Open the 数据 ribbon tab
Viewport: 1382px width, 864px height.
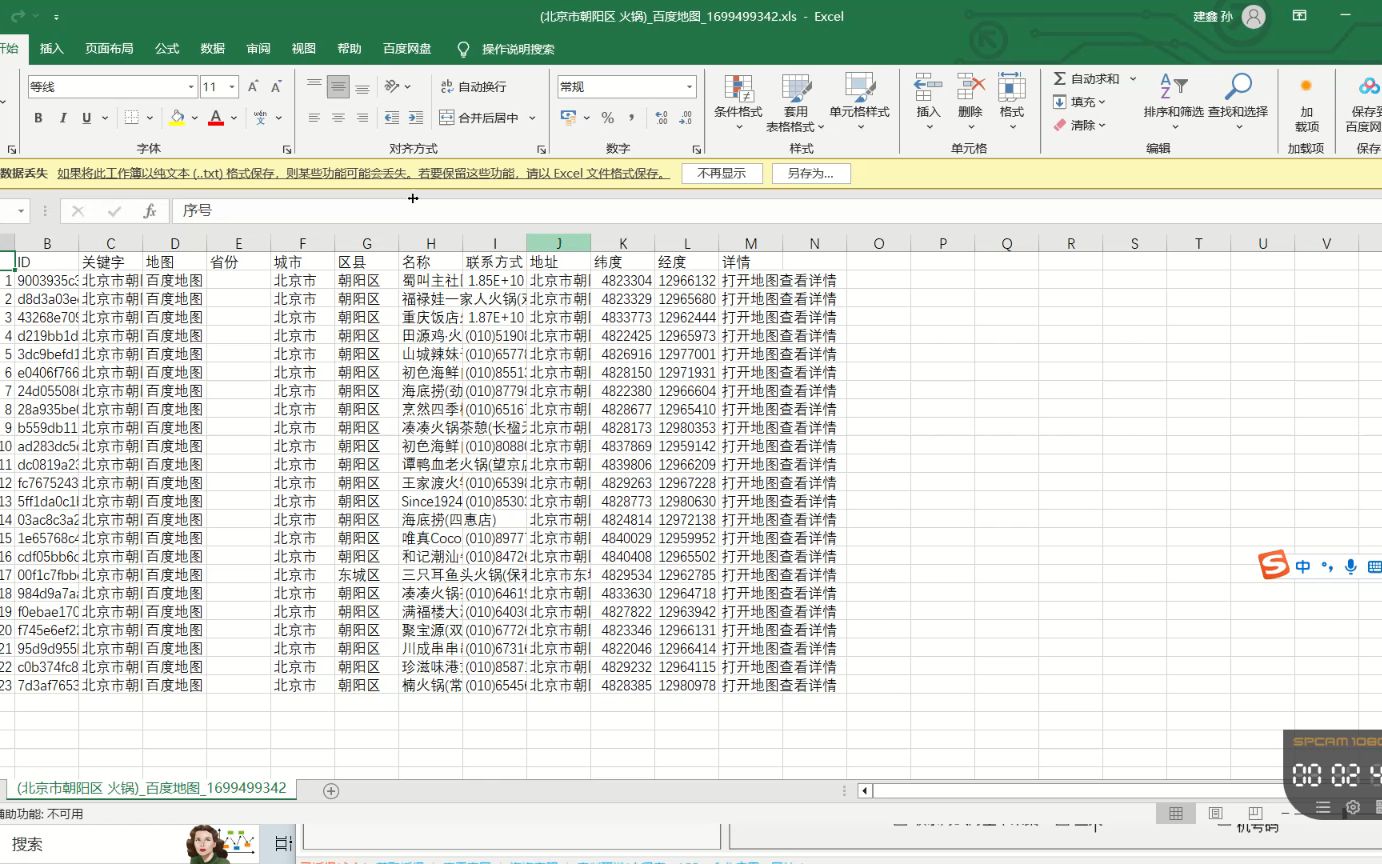pyautogui.click(x=213, y=48)
